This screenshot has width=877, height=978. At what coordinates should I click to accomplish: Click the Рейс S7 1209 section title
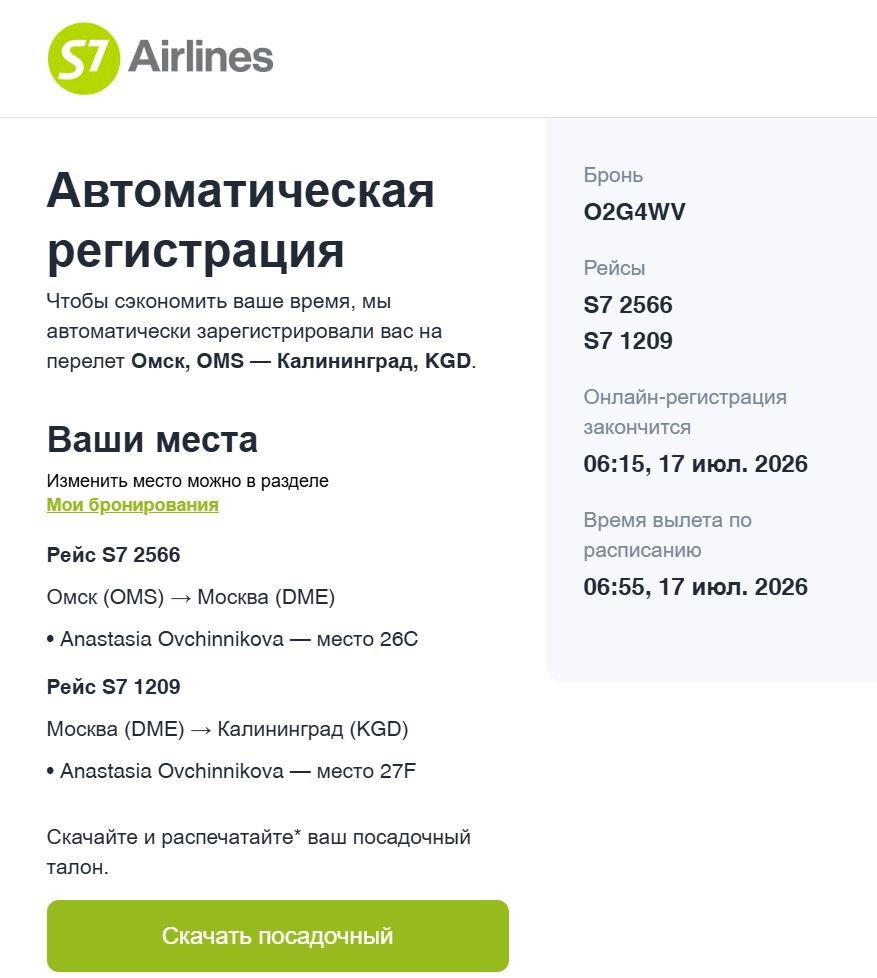(114, 687)
